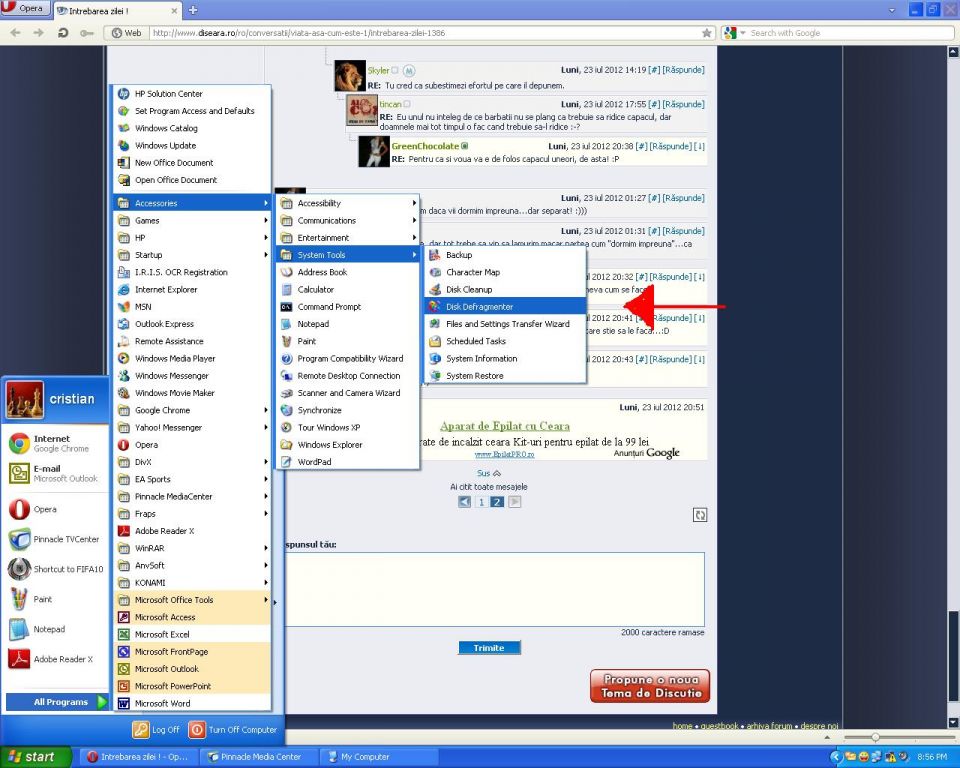The height and width of the screenshot is (768, 960).
Task: Open Pinnacle TVCenter icon
Action: pyautogui.click(x=19, y=539)
